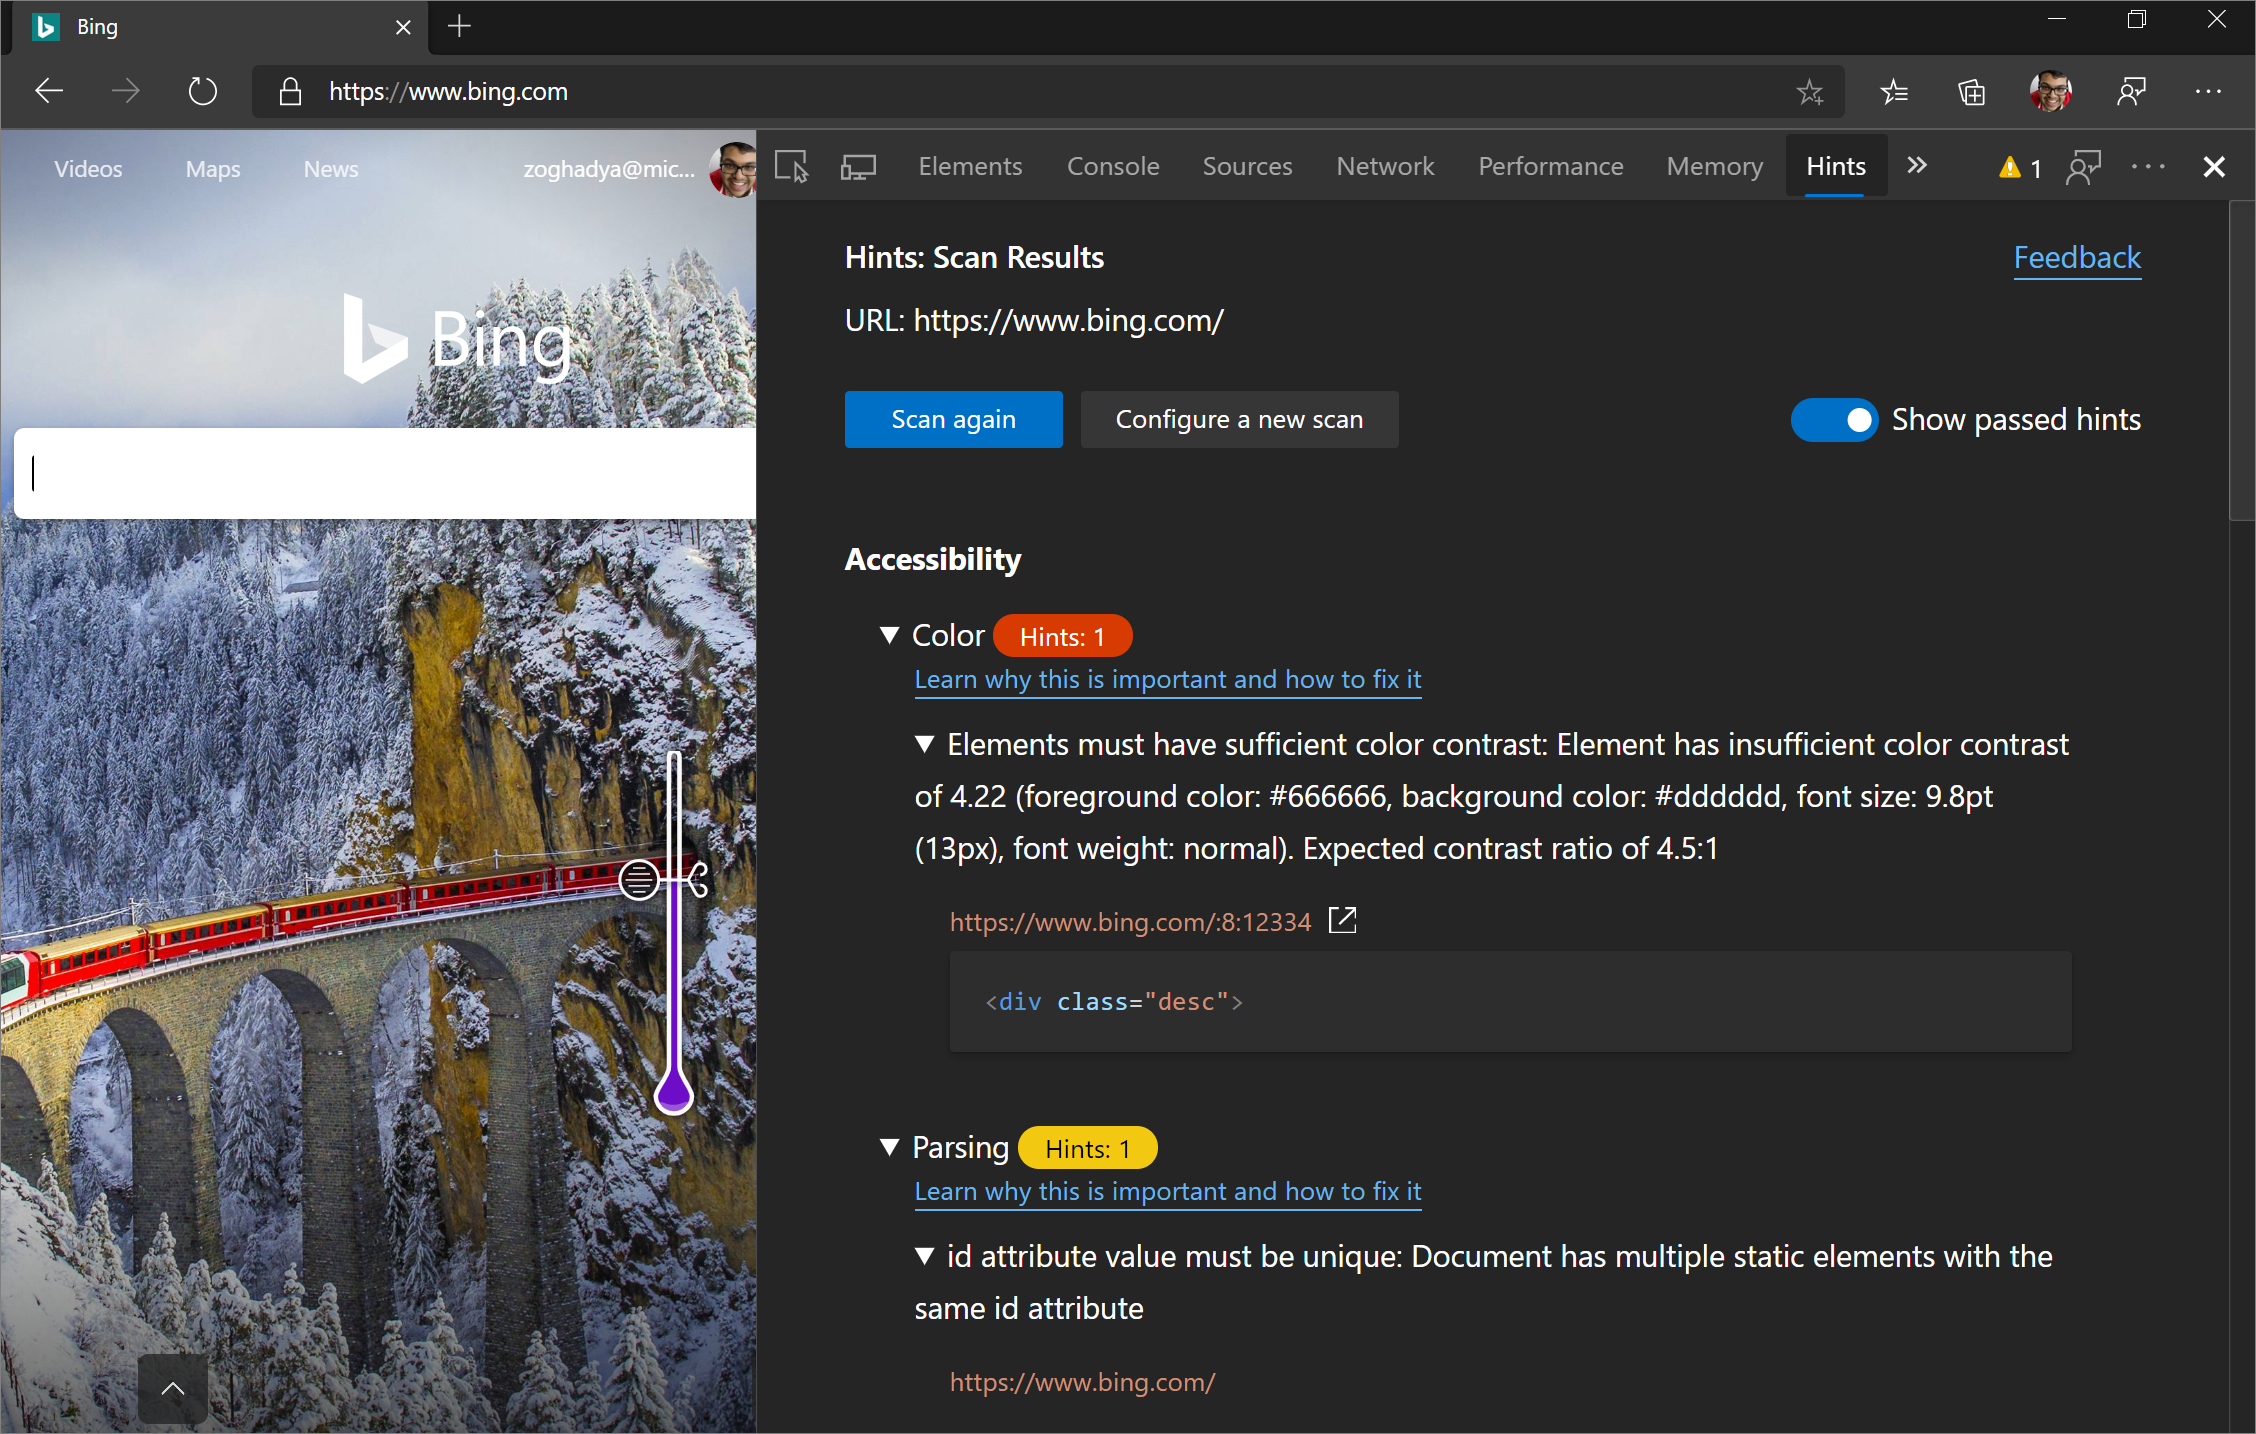This screenshot has width=2256, height=1434.
Task: Open the DevTools feedback icon
Action: [x=2084, y=168]
